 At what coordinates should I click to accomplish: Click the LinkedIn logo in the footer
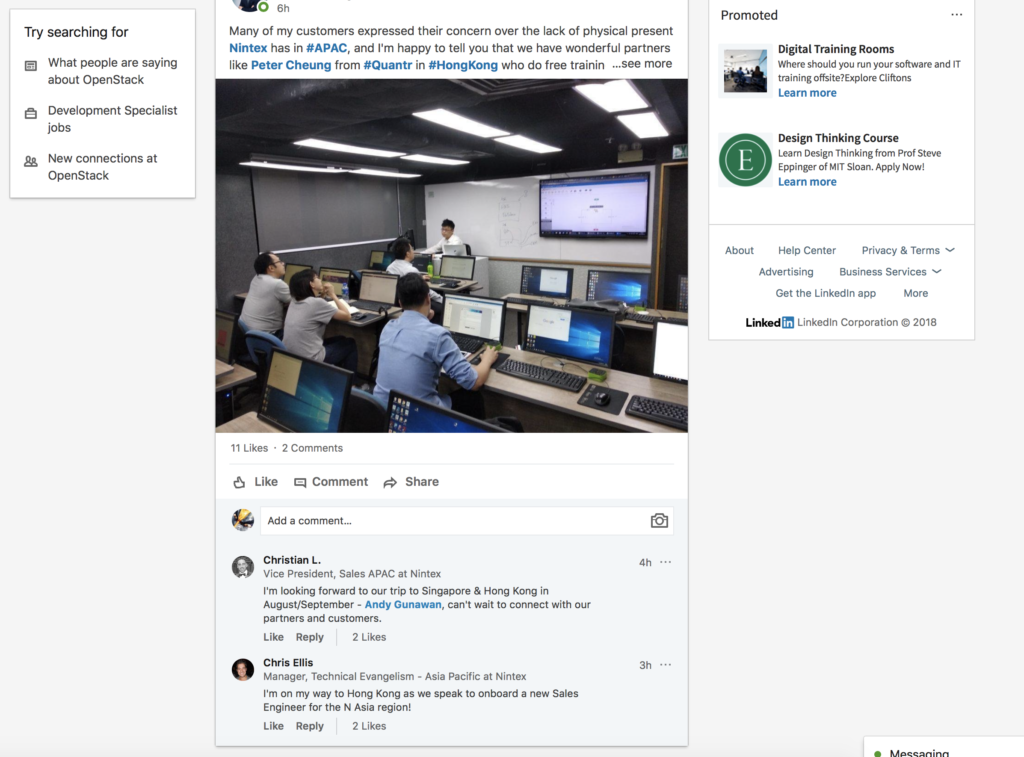tap(770, 323)
